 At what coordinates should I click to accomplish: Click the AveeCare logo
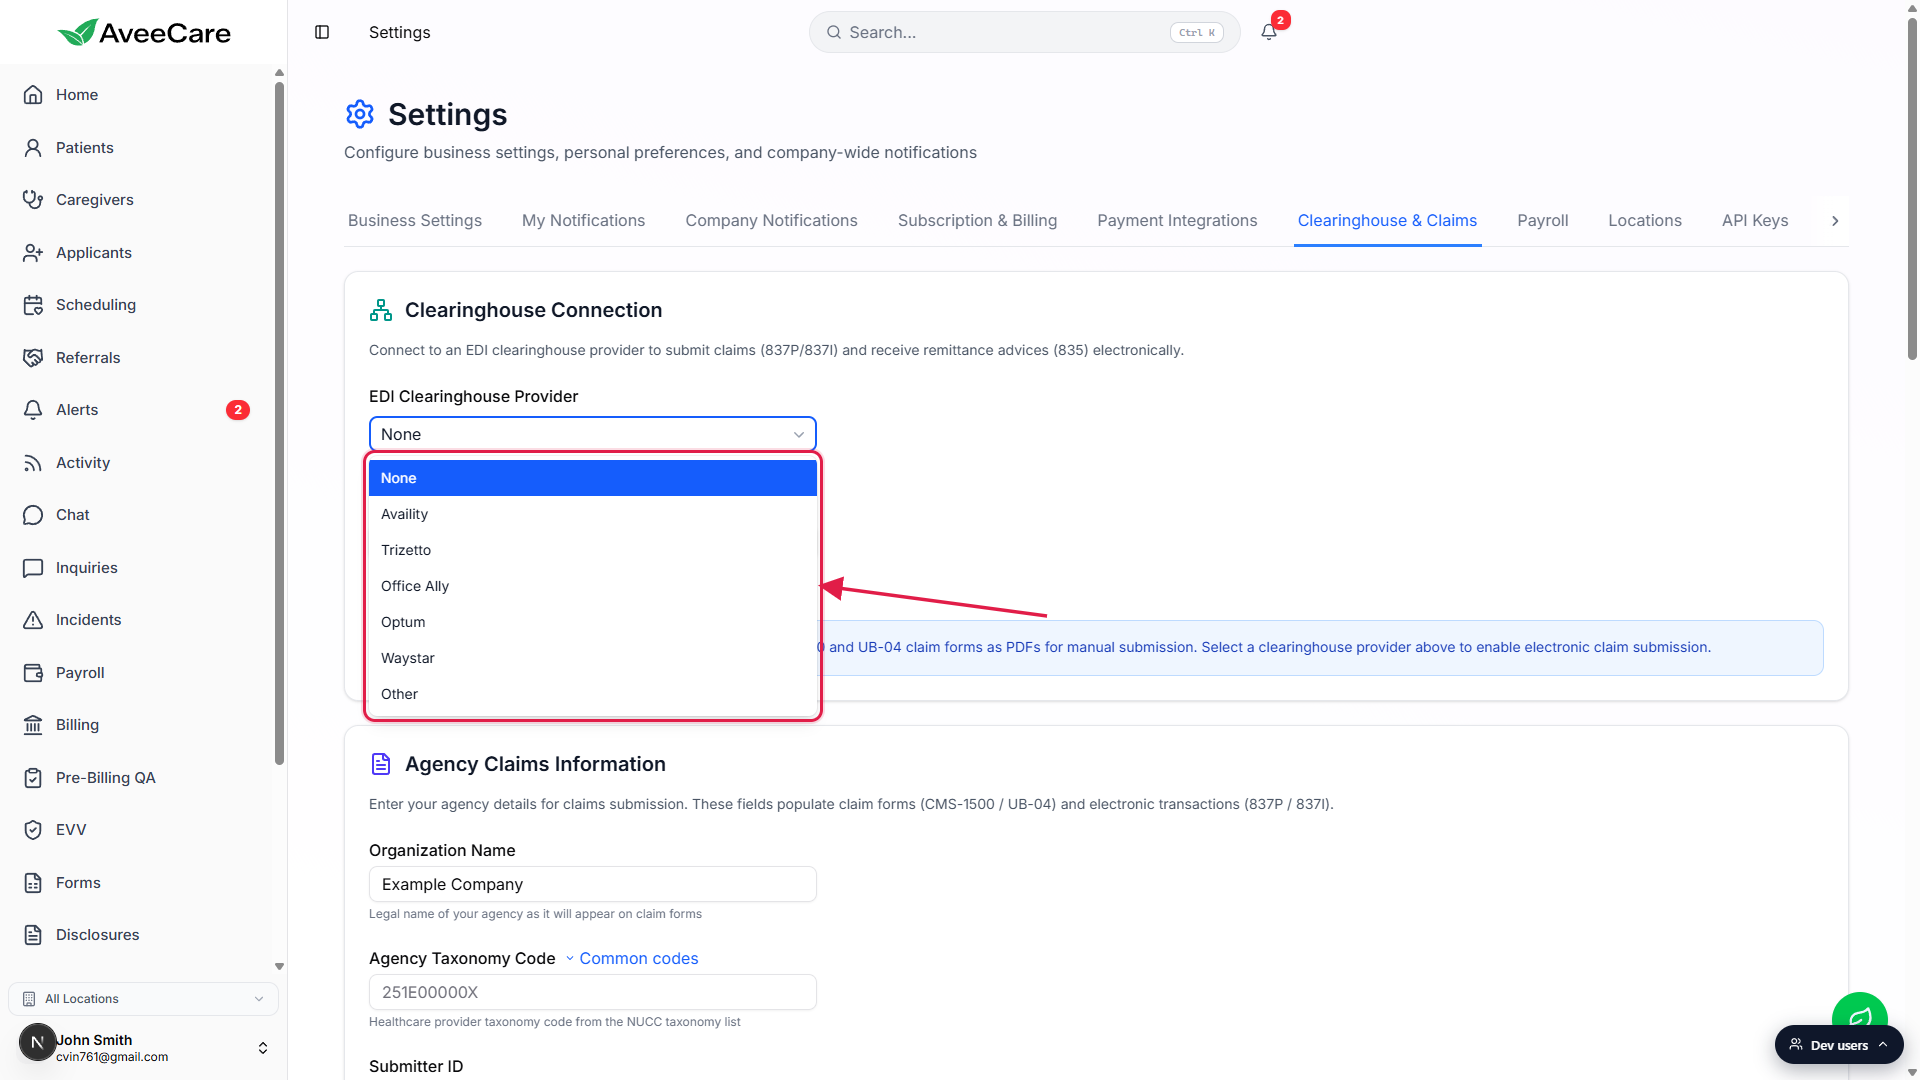144,32
